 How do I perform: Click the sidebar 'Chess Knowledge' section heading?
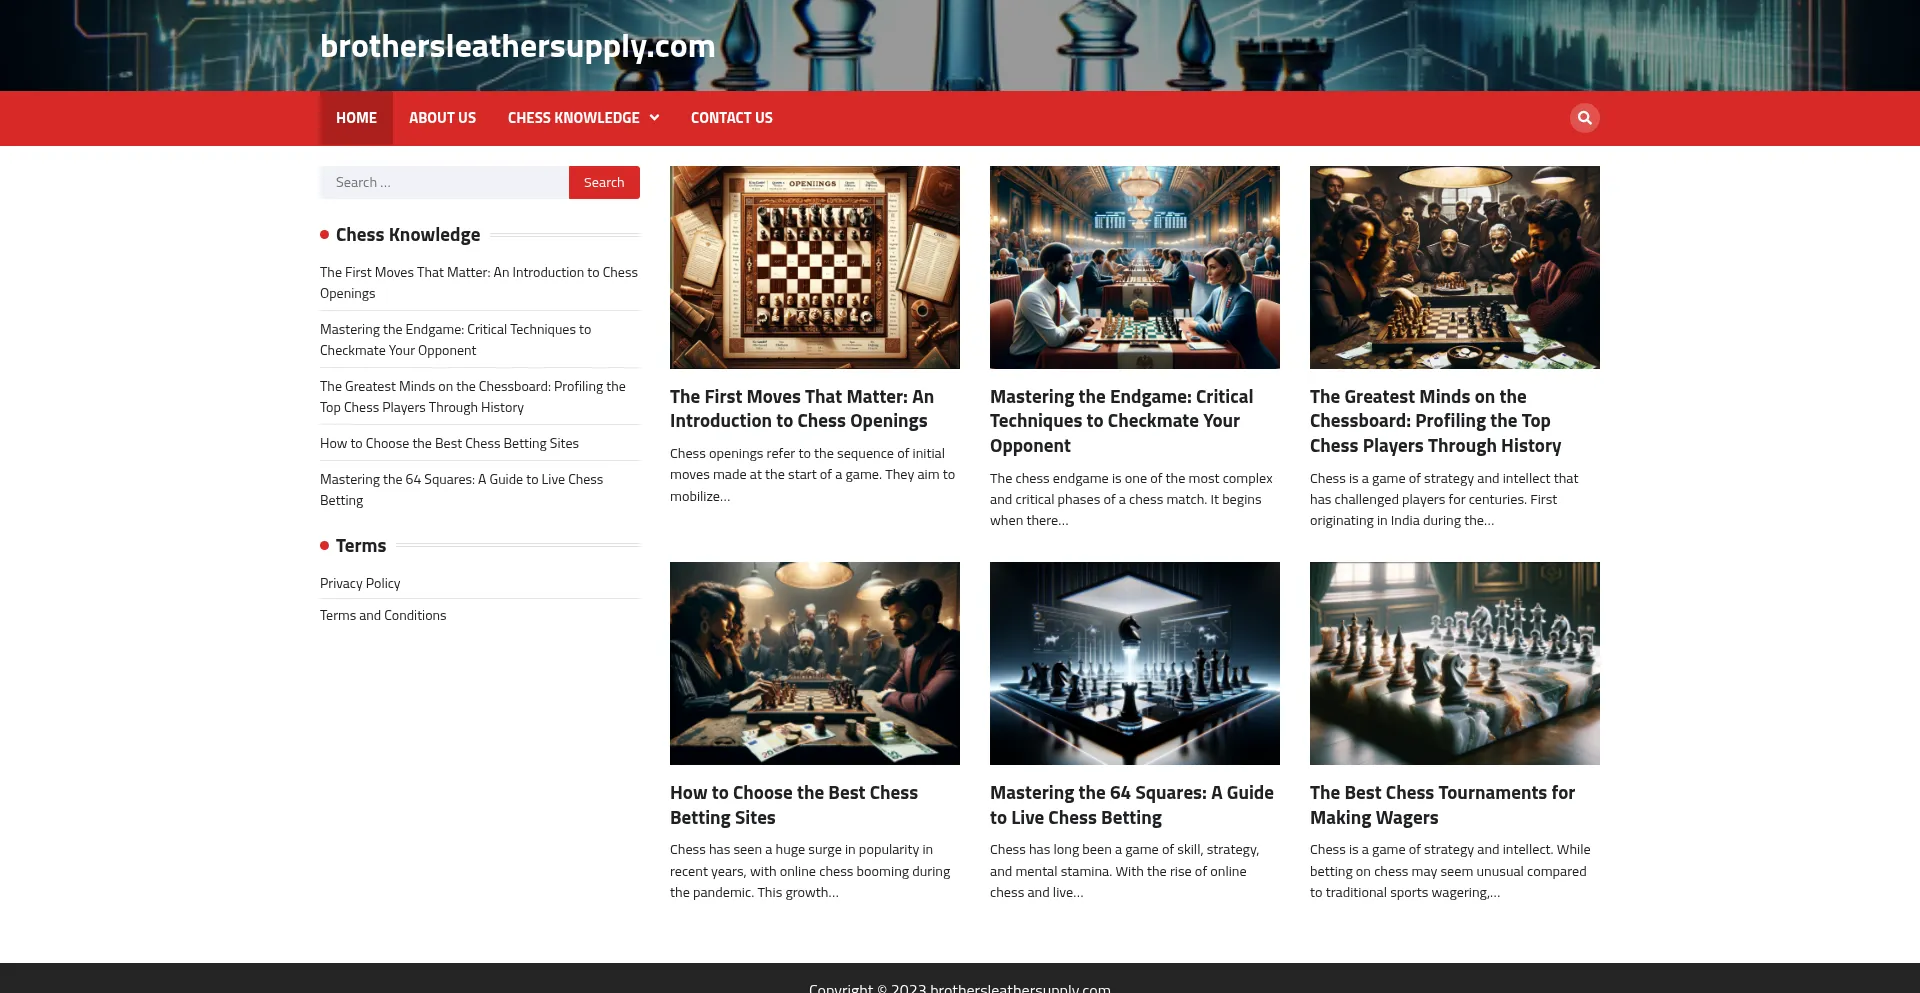(408, 235)
